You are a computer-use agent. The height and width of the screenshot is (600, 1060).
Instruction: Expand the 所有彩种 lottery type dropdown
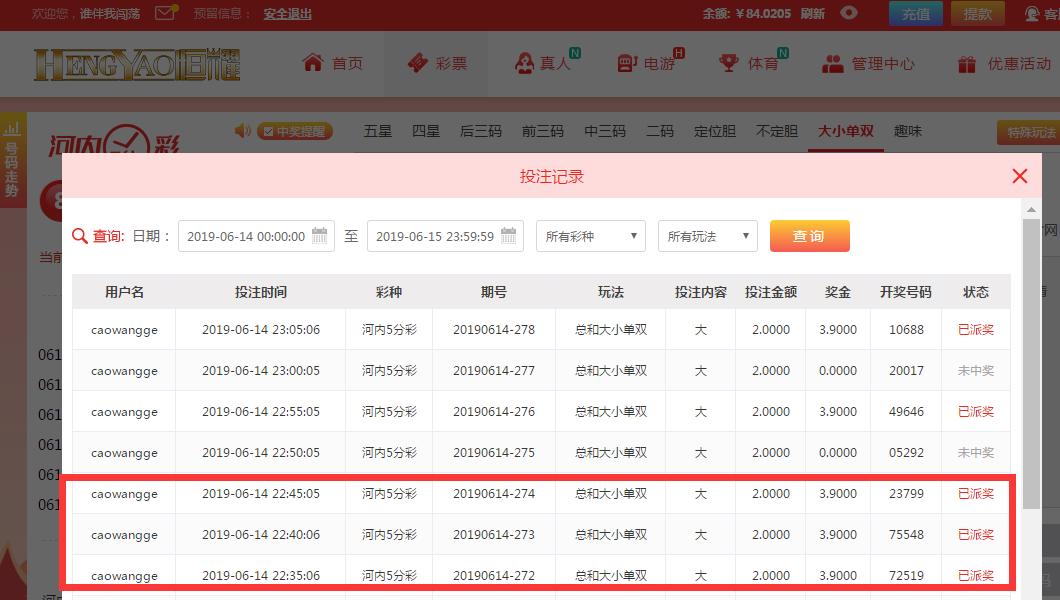[x=591, y=236]
